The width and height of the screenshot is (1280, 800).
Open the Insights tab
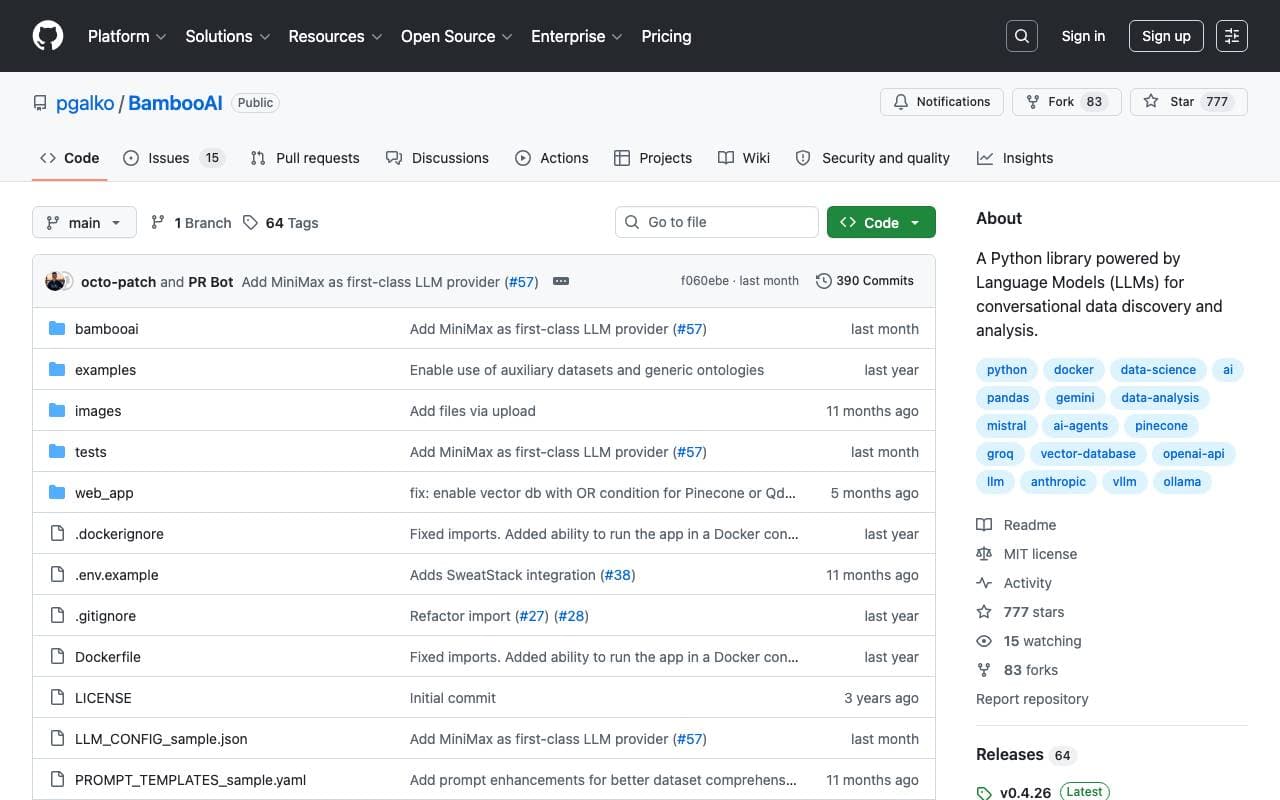1015,158
